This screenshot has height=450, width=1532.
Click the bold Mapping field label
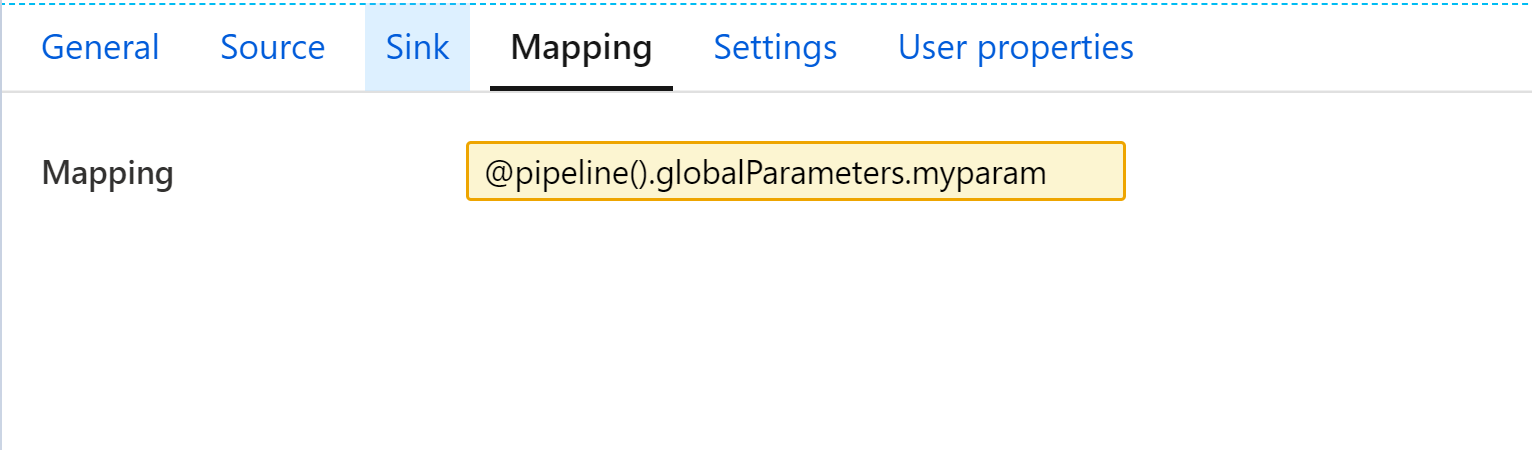[x=107, y=173]
